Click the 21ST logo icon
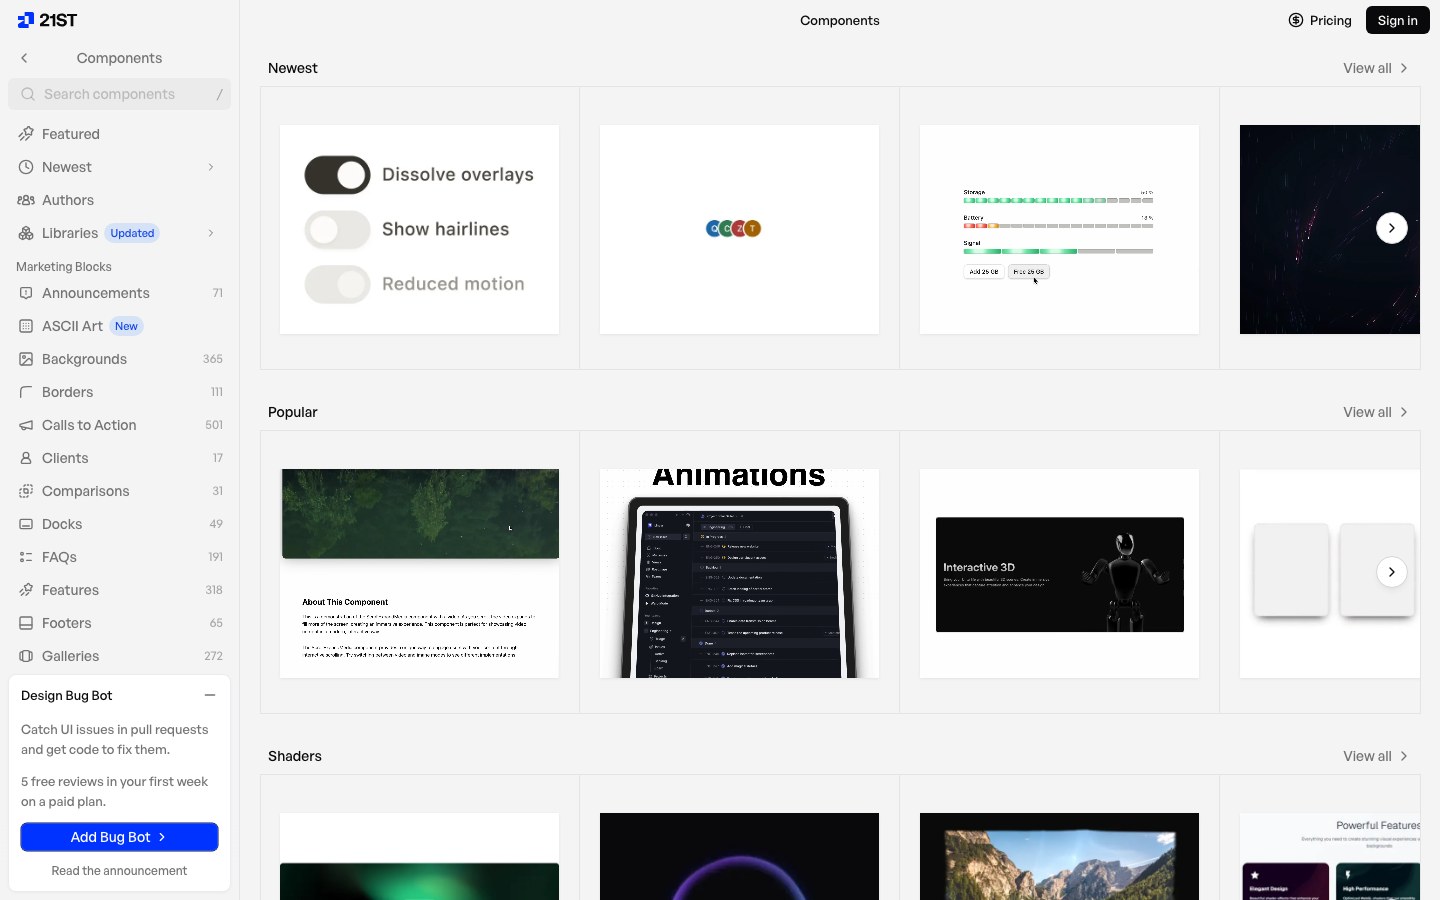This screenshot has width=1440, height=900. click(26, 20)
